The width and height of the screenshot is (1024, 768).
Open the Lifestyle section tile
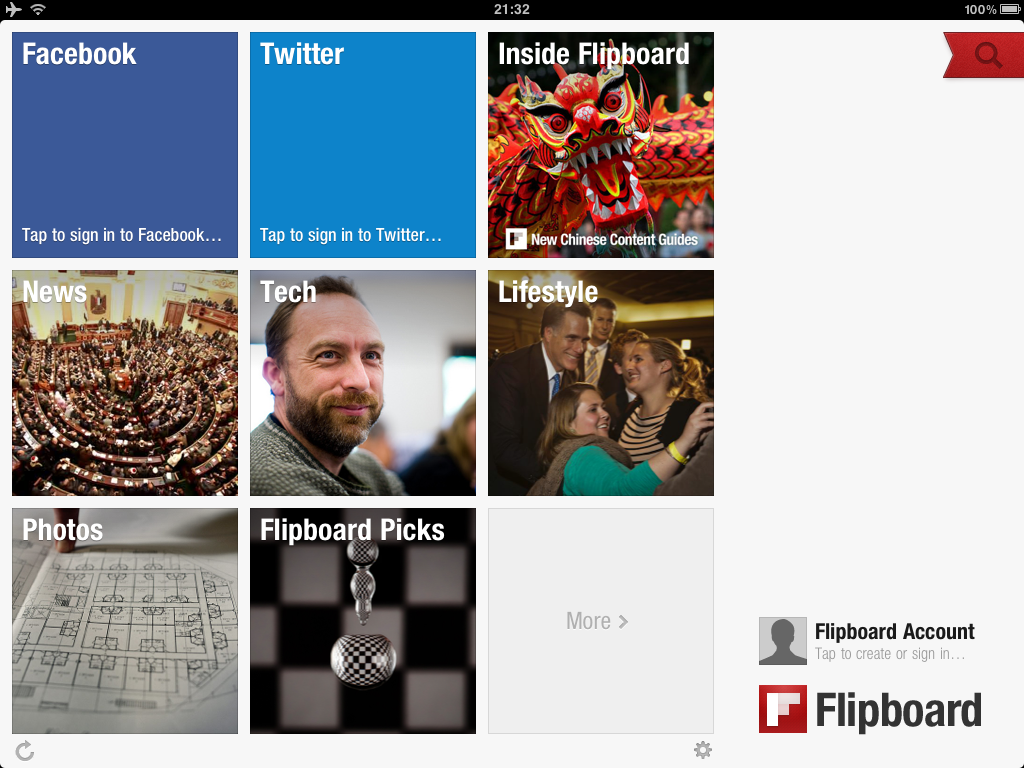coord(601,383)
